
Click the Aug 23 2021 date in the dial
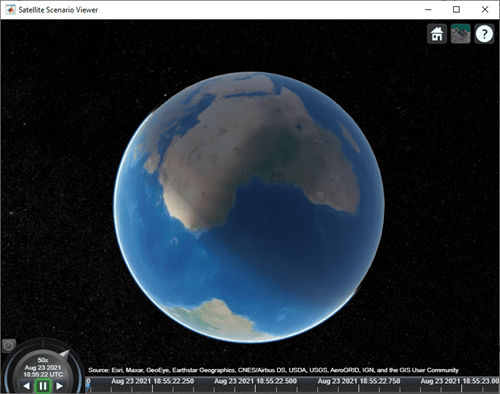pyautogui.click(x=43, y=368)
